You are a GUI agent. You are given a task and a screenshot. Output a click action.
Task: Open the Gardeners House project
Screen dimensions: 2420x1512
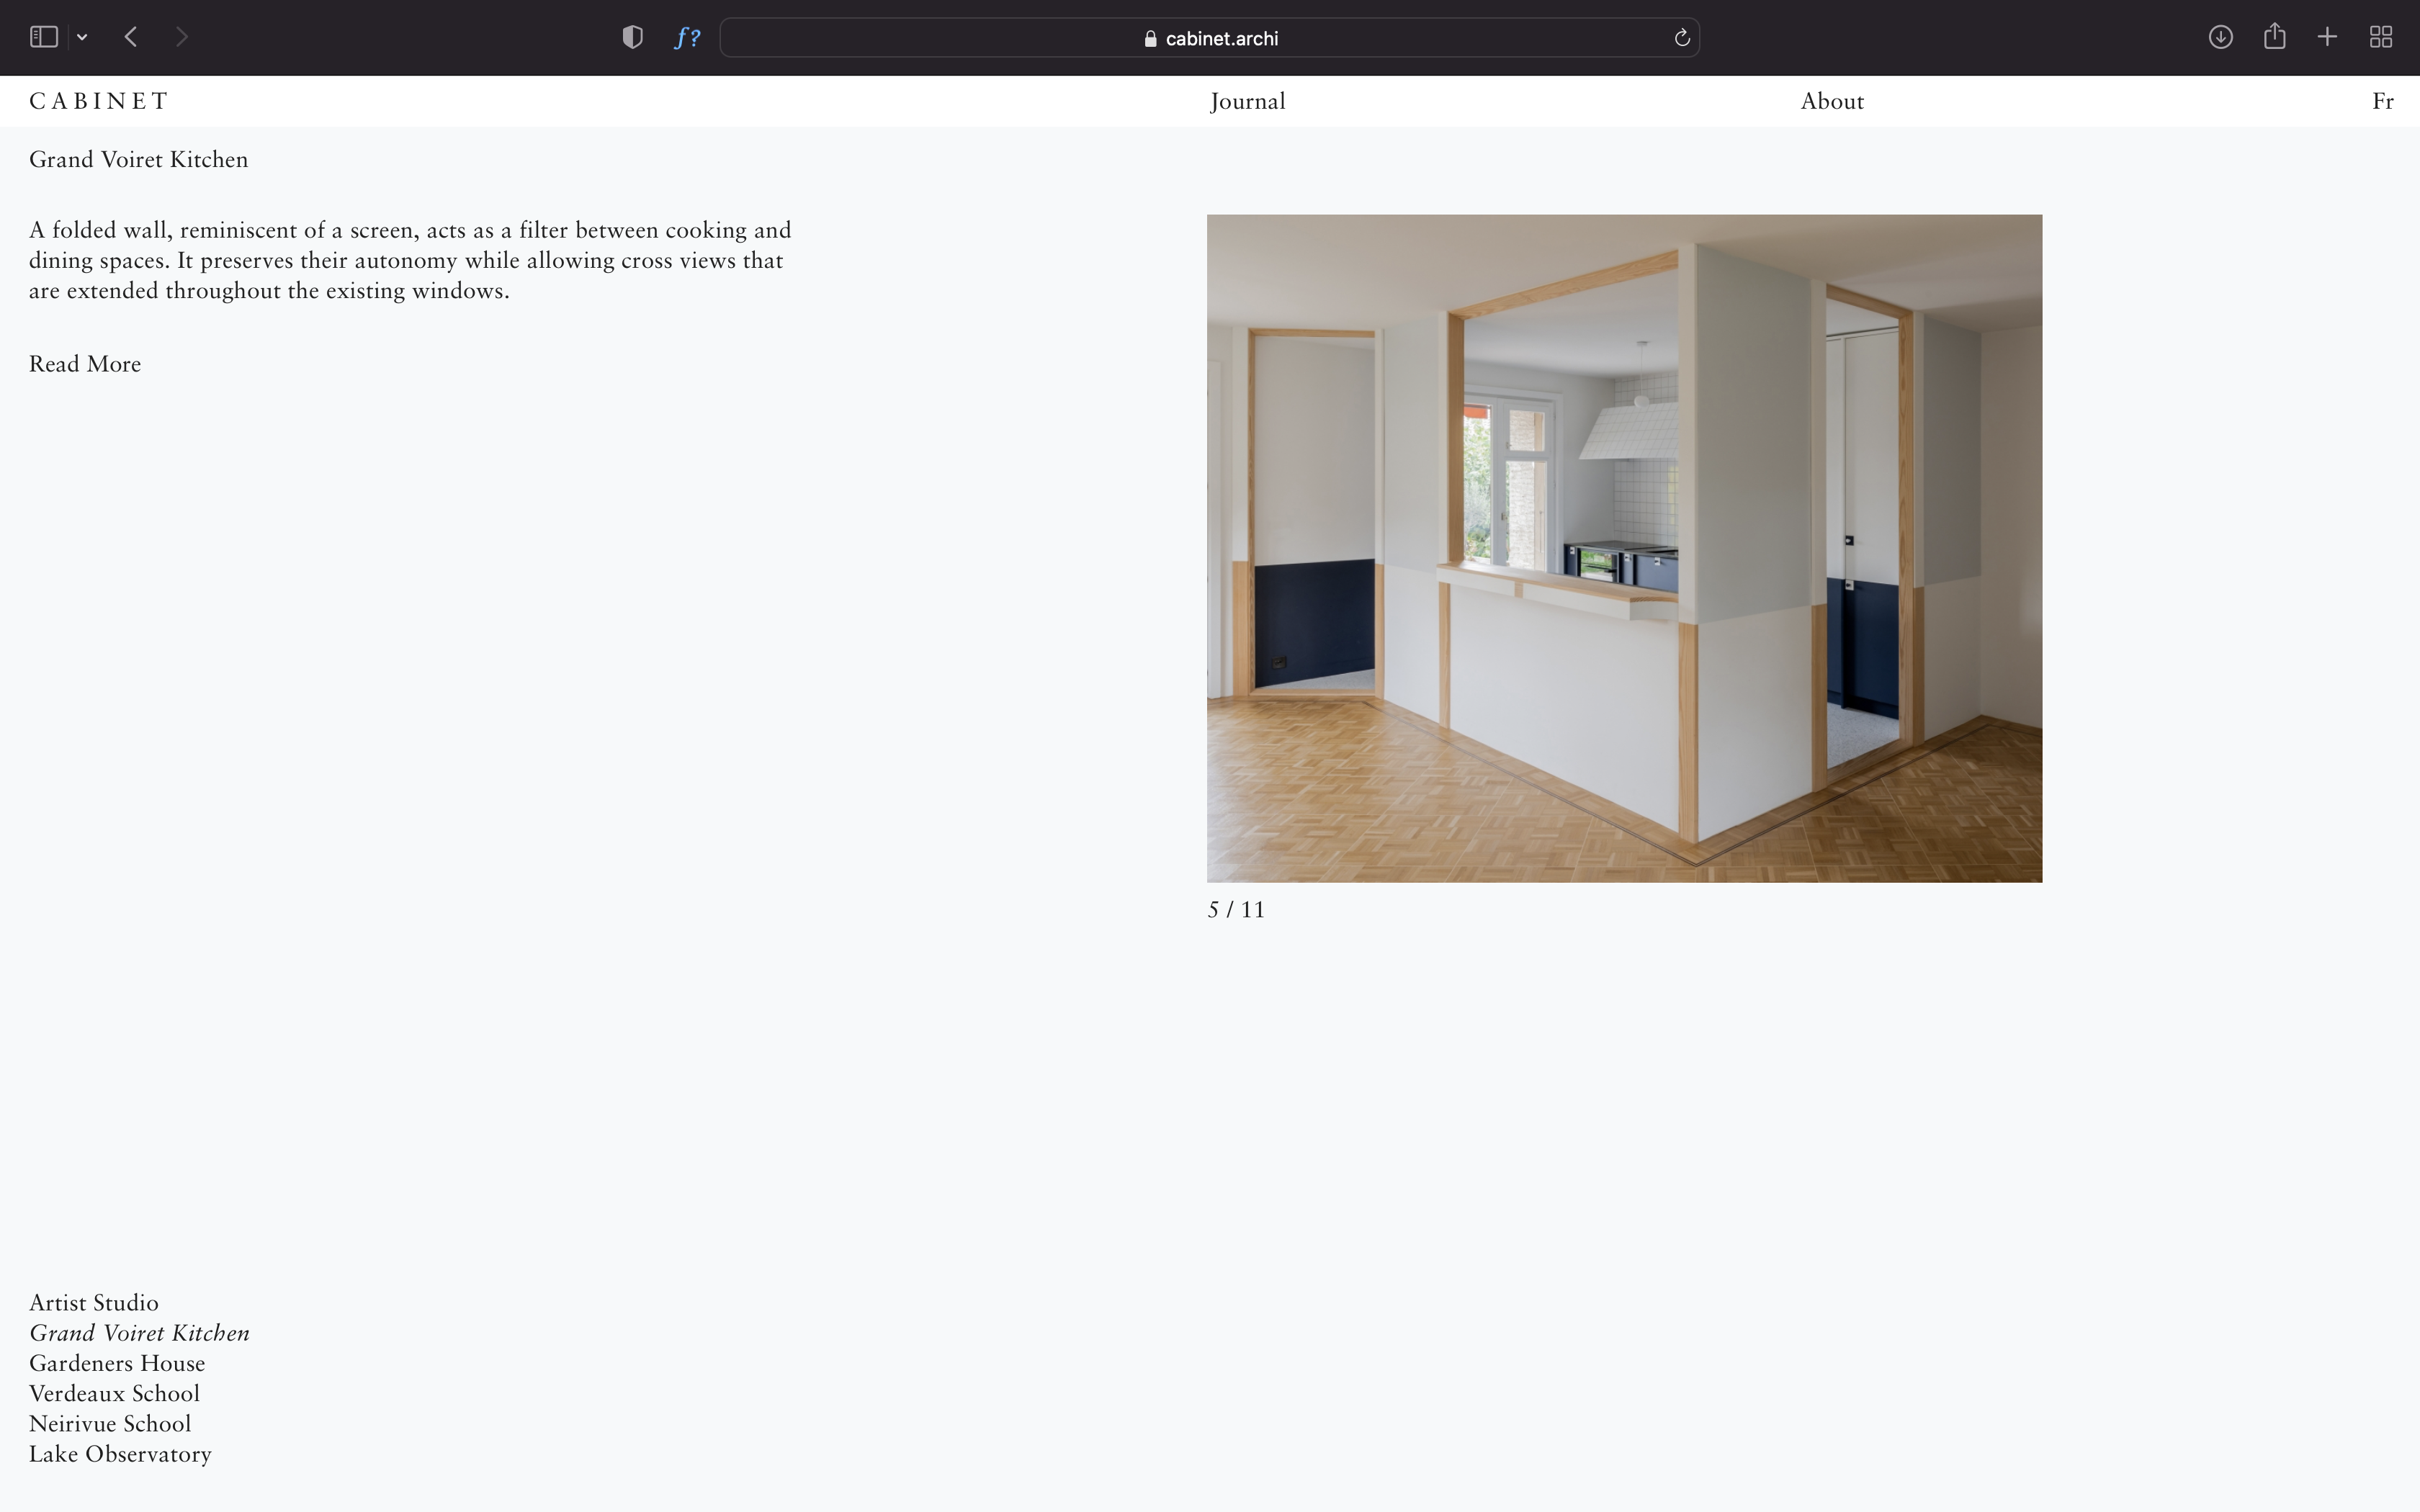tap(117, 1363)
